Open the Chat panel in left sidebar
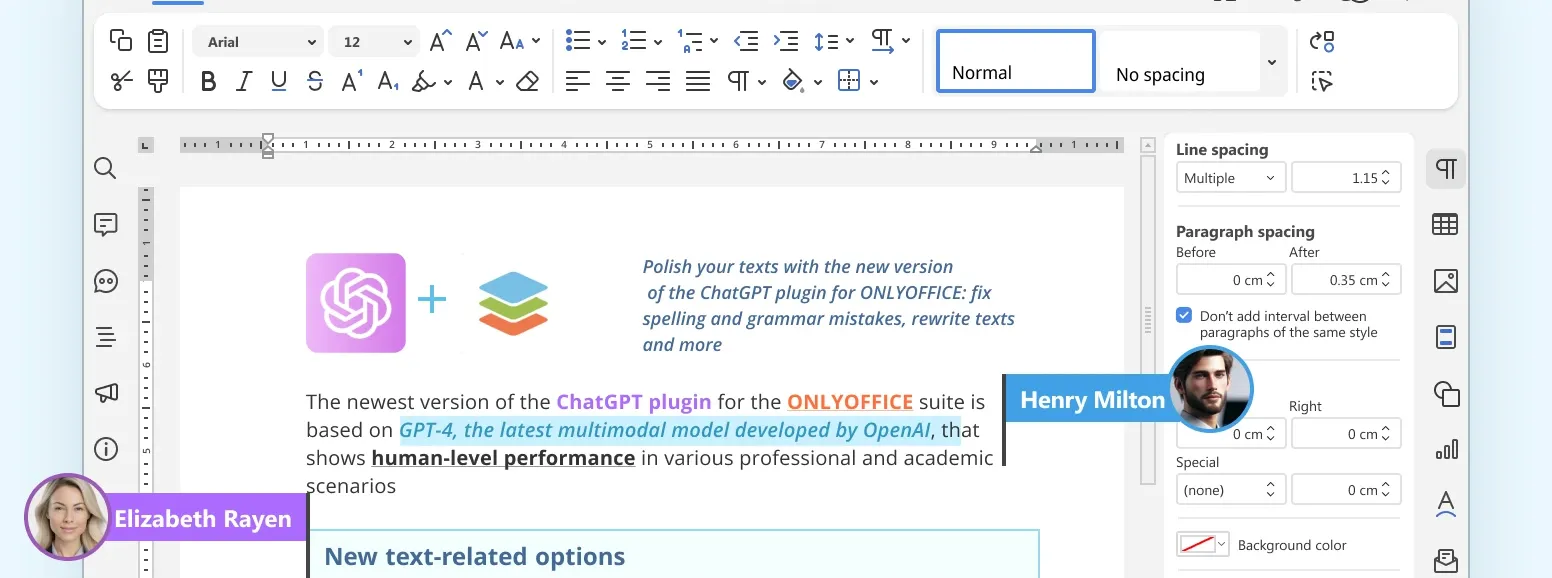Viewport: 1552px width, 578px height. (x=105, y=281)
